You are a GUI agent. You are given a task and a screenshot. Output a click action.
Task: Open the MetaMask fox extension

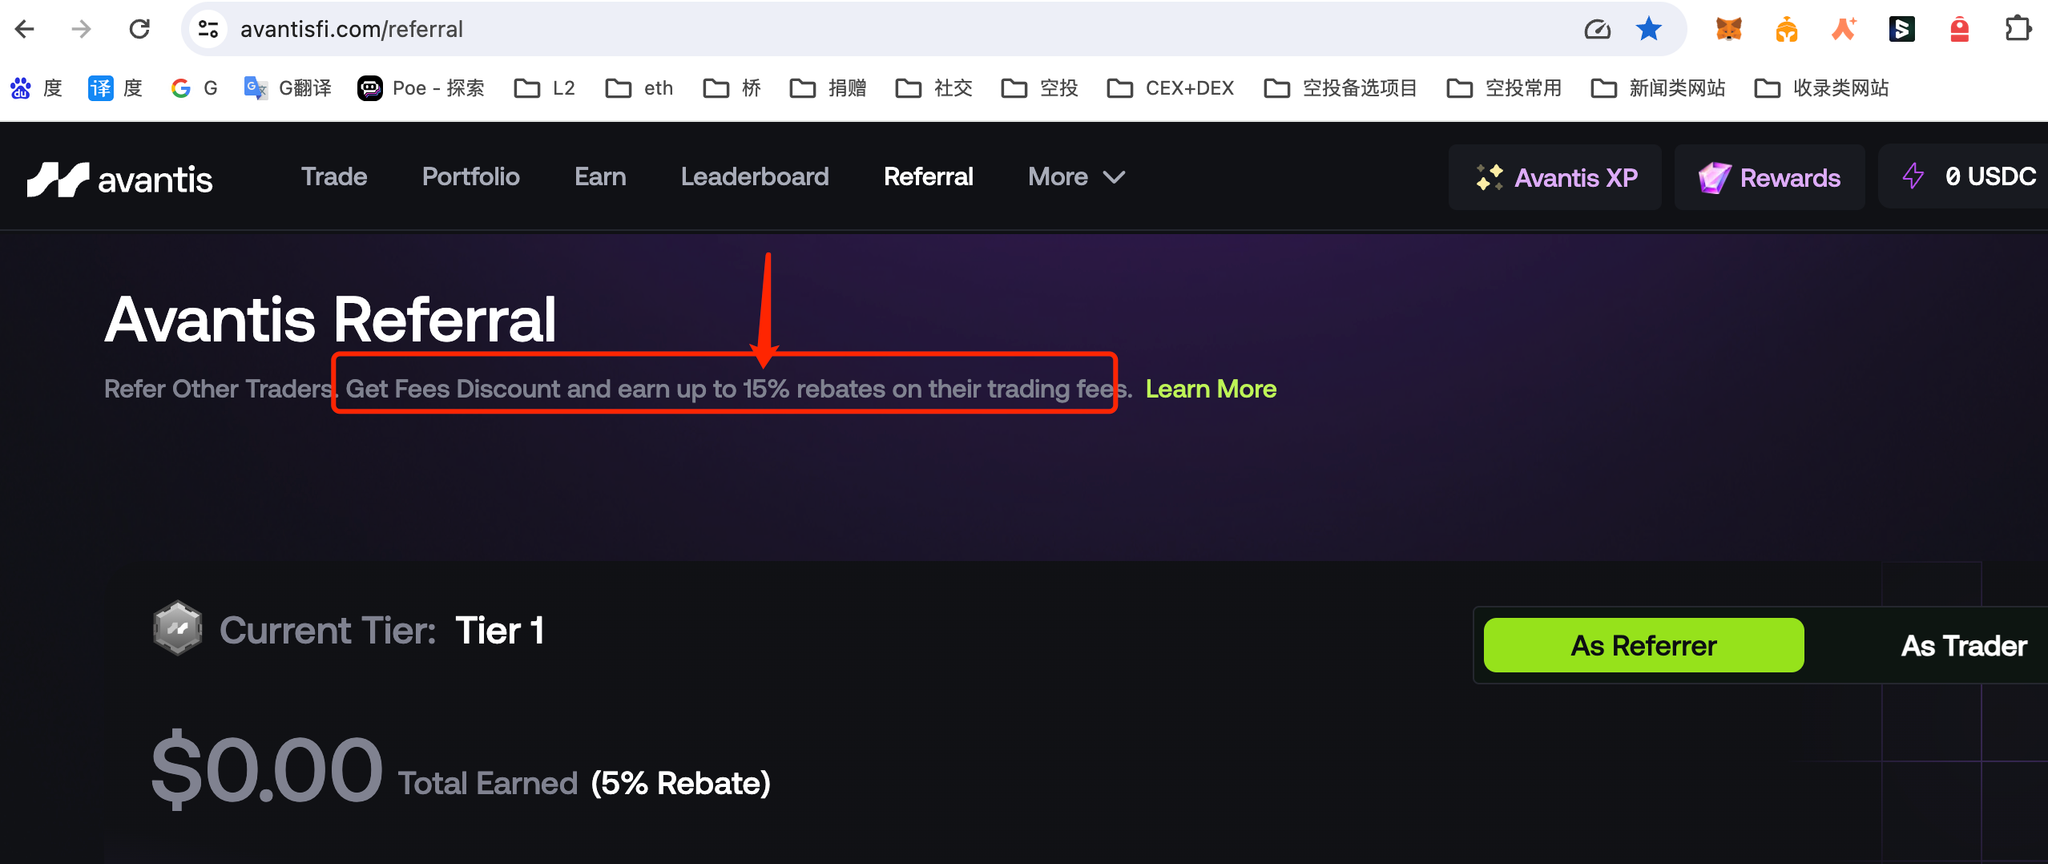(x=1728, y=29)
